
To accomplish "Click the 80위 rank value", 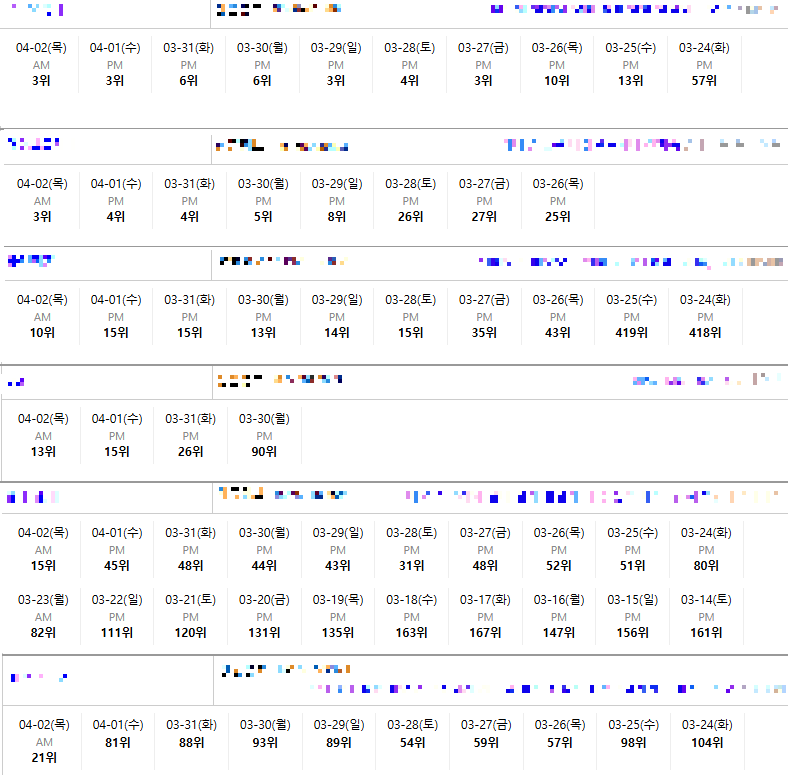I will [706, 566].
